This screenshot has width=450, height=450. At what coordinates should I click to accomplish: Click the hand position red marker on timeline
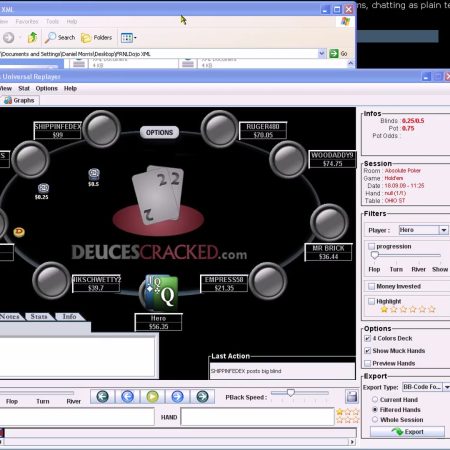2,433
